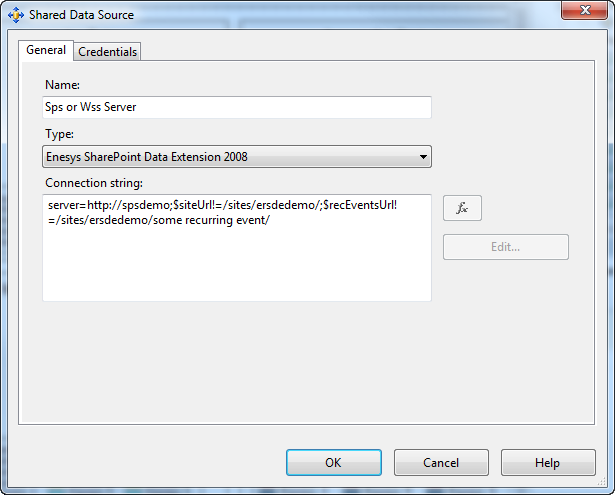Click the Shared Data Source window icon

[15, 15]
